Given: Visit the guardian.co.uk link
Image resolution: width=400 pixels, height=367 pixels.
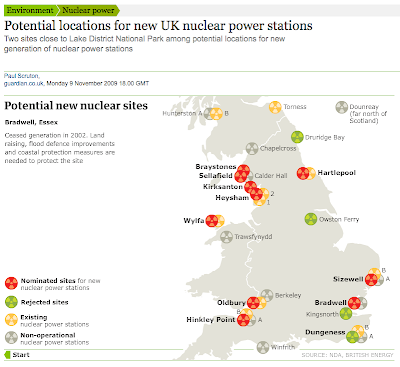Looking at the screenshot, I should (x=24, y=83).
